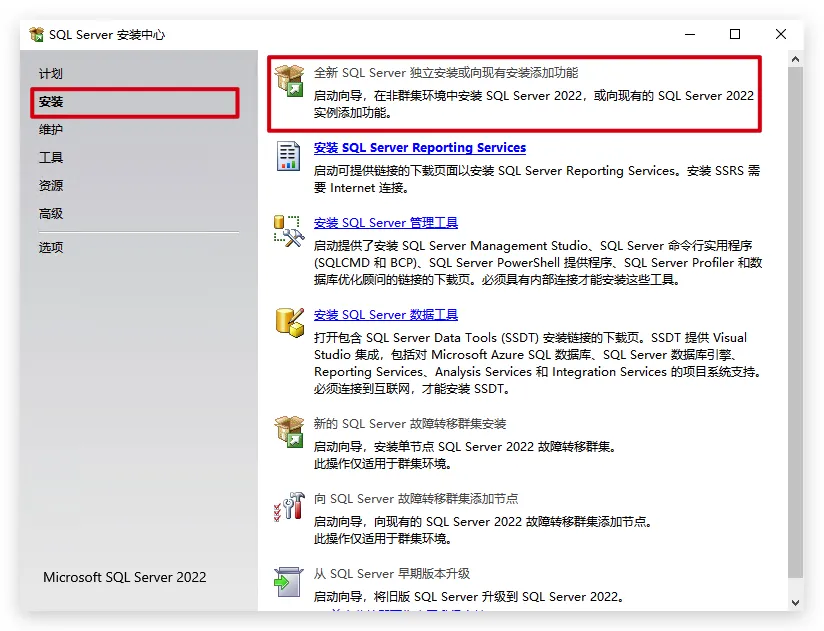
Task: Click the SQL Server data tools icon
Action: tap(290, 322)
